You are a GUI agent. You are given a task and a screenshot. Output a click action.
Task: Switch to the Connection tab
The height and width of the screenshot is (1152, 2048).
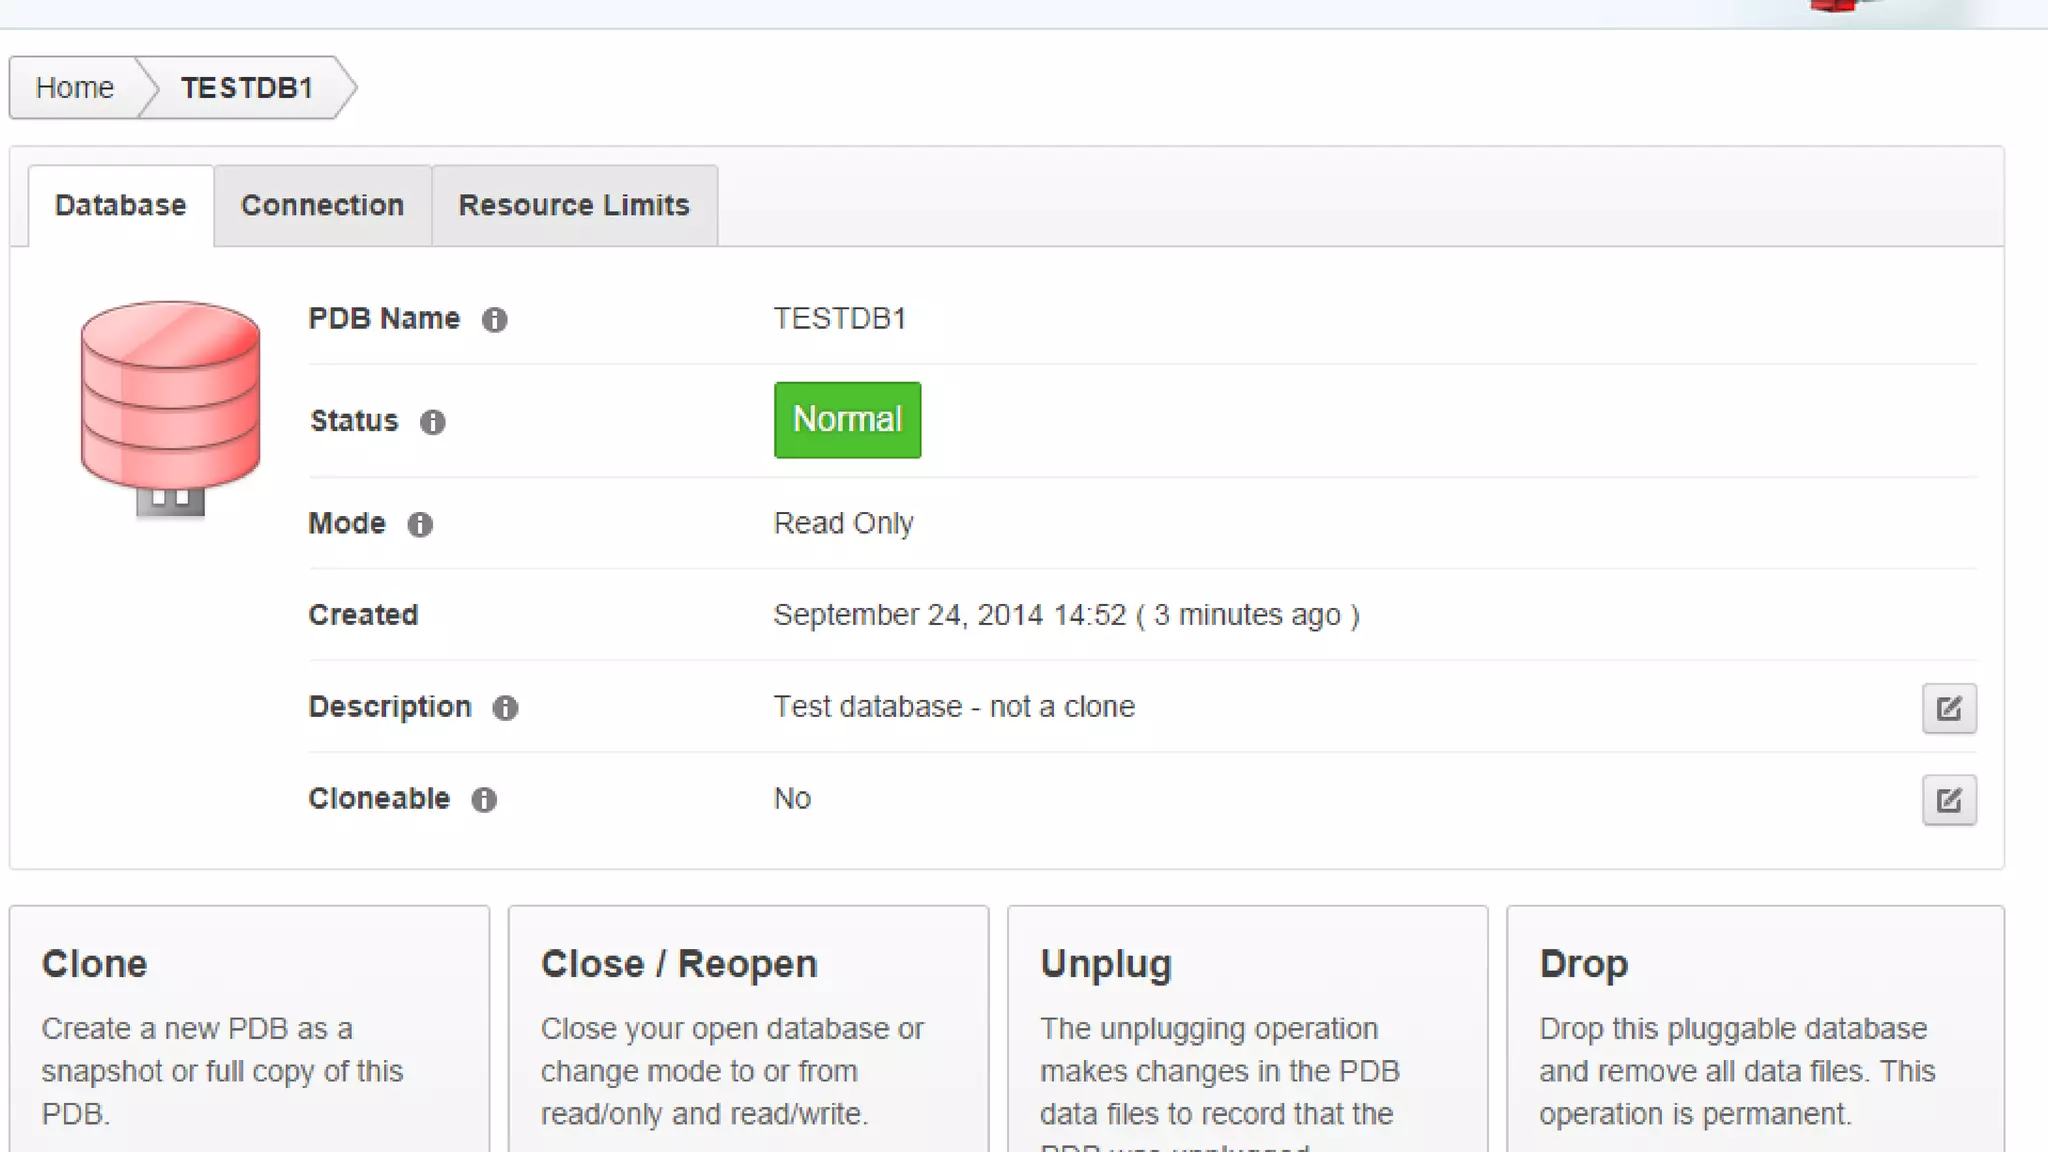[322, 206]
